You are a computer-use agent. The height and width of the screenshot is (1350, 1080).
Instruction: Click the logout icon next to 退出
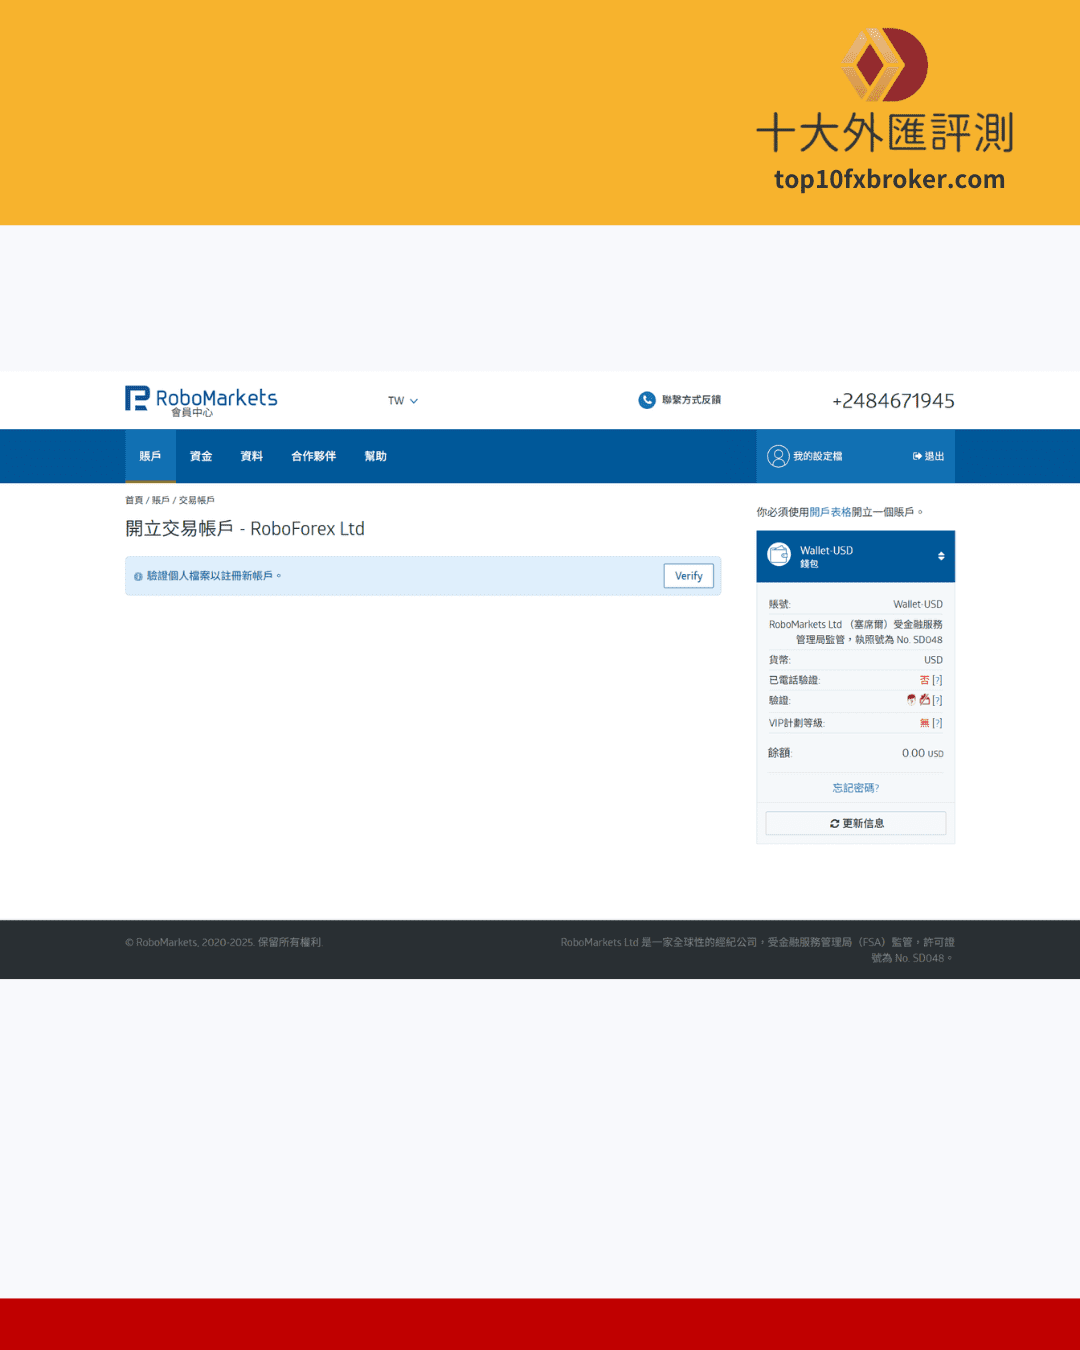[917, 456]
